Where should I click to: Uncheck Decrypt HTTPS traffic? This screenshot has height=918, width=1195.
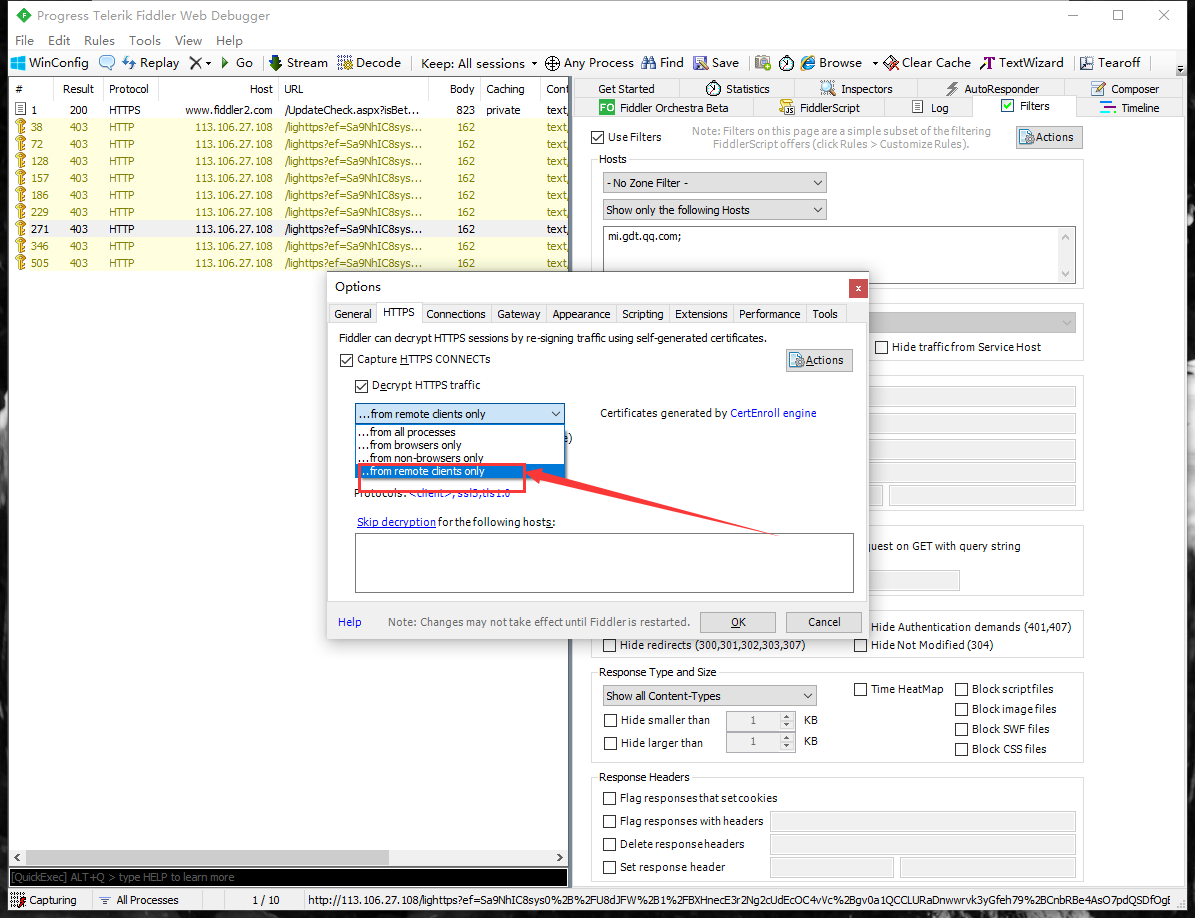click(362, 385)
